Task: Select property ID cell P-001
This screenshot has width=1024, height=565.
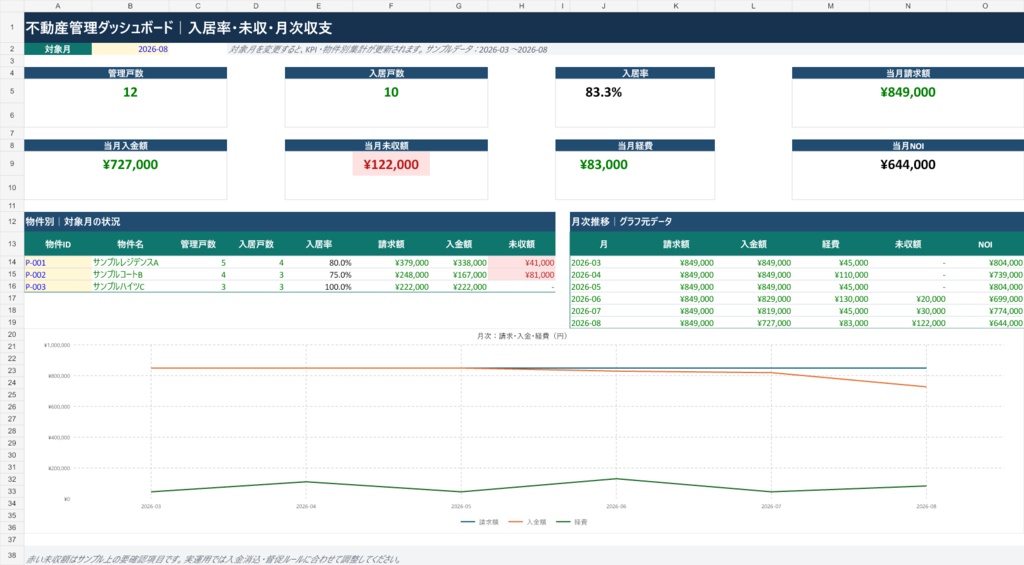Action: pos(58,263)
